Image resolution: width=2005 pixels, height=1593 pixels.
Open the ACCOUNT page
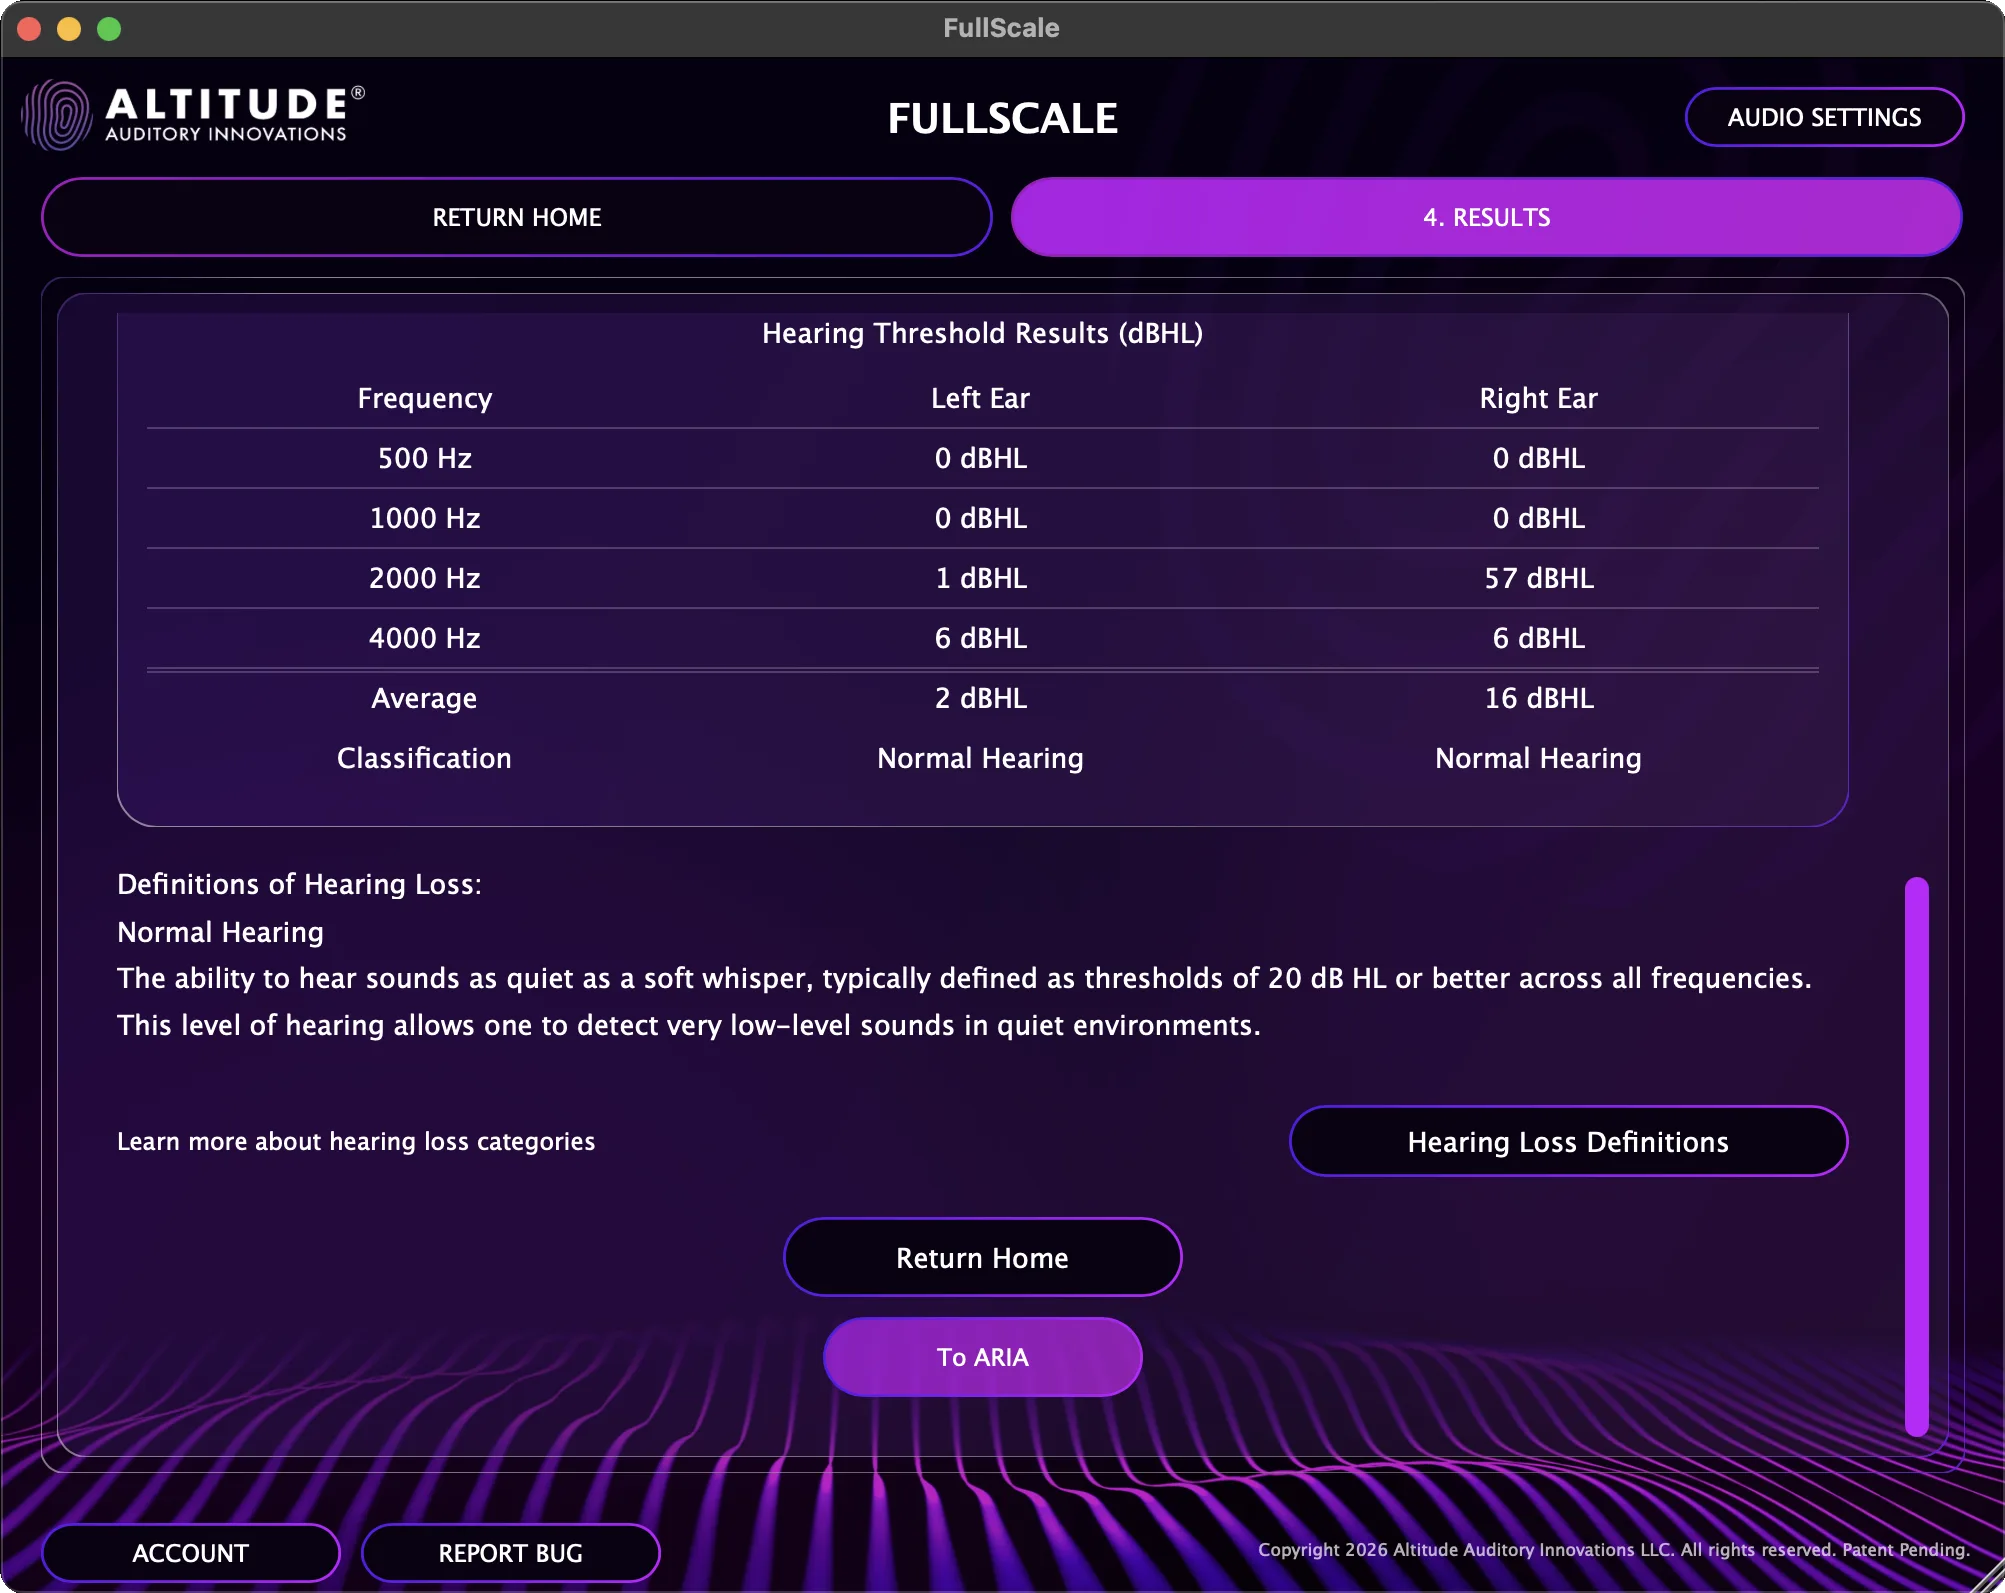tap(190, 1553)
